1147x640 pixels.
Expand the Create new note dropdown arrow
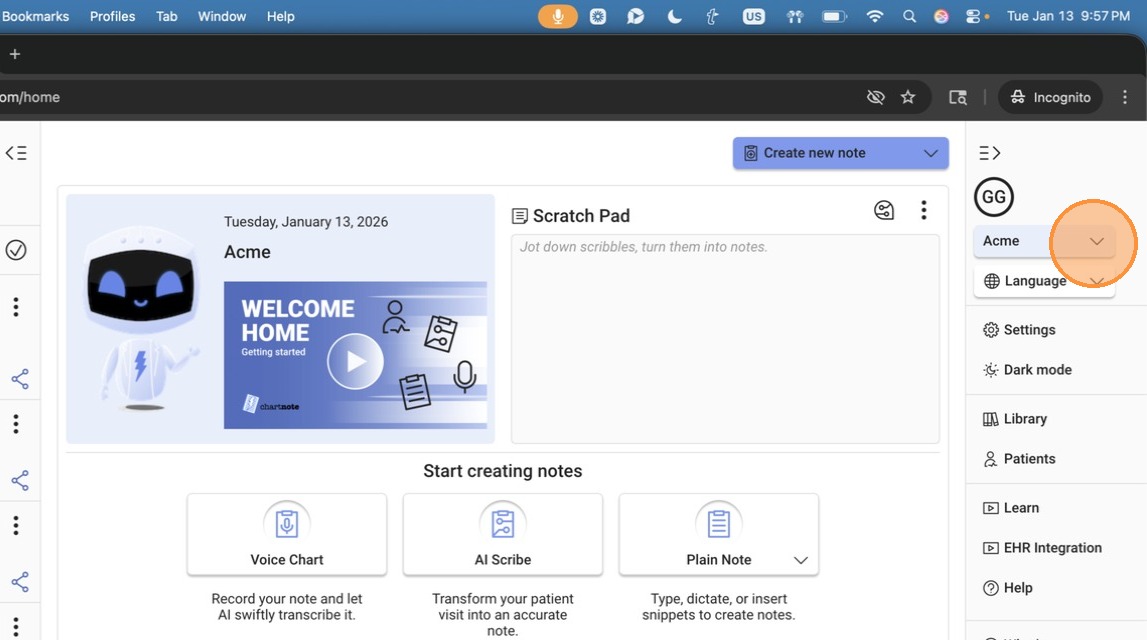point(930,153)
